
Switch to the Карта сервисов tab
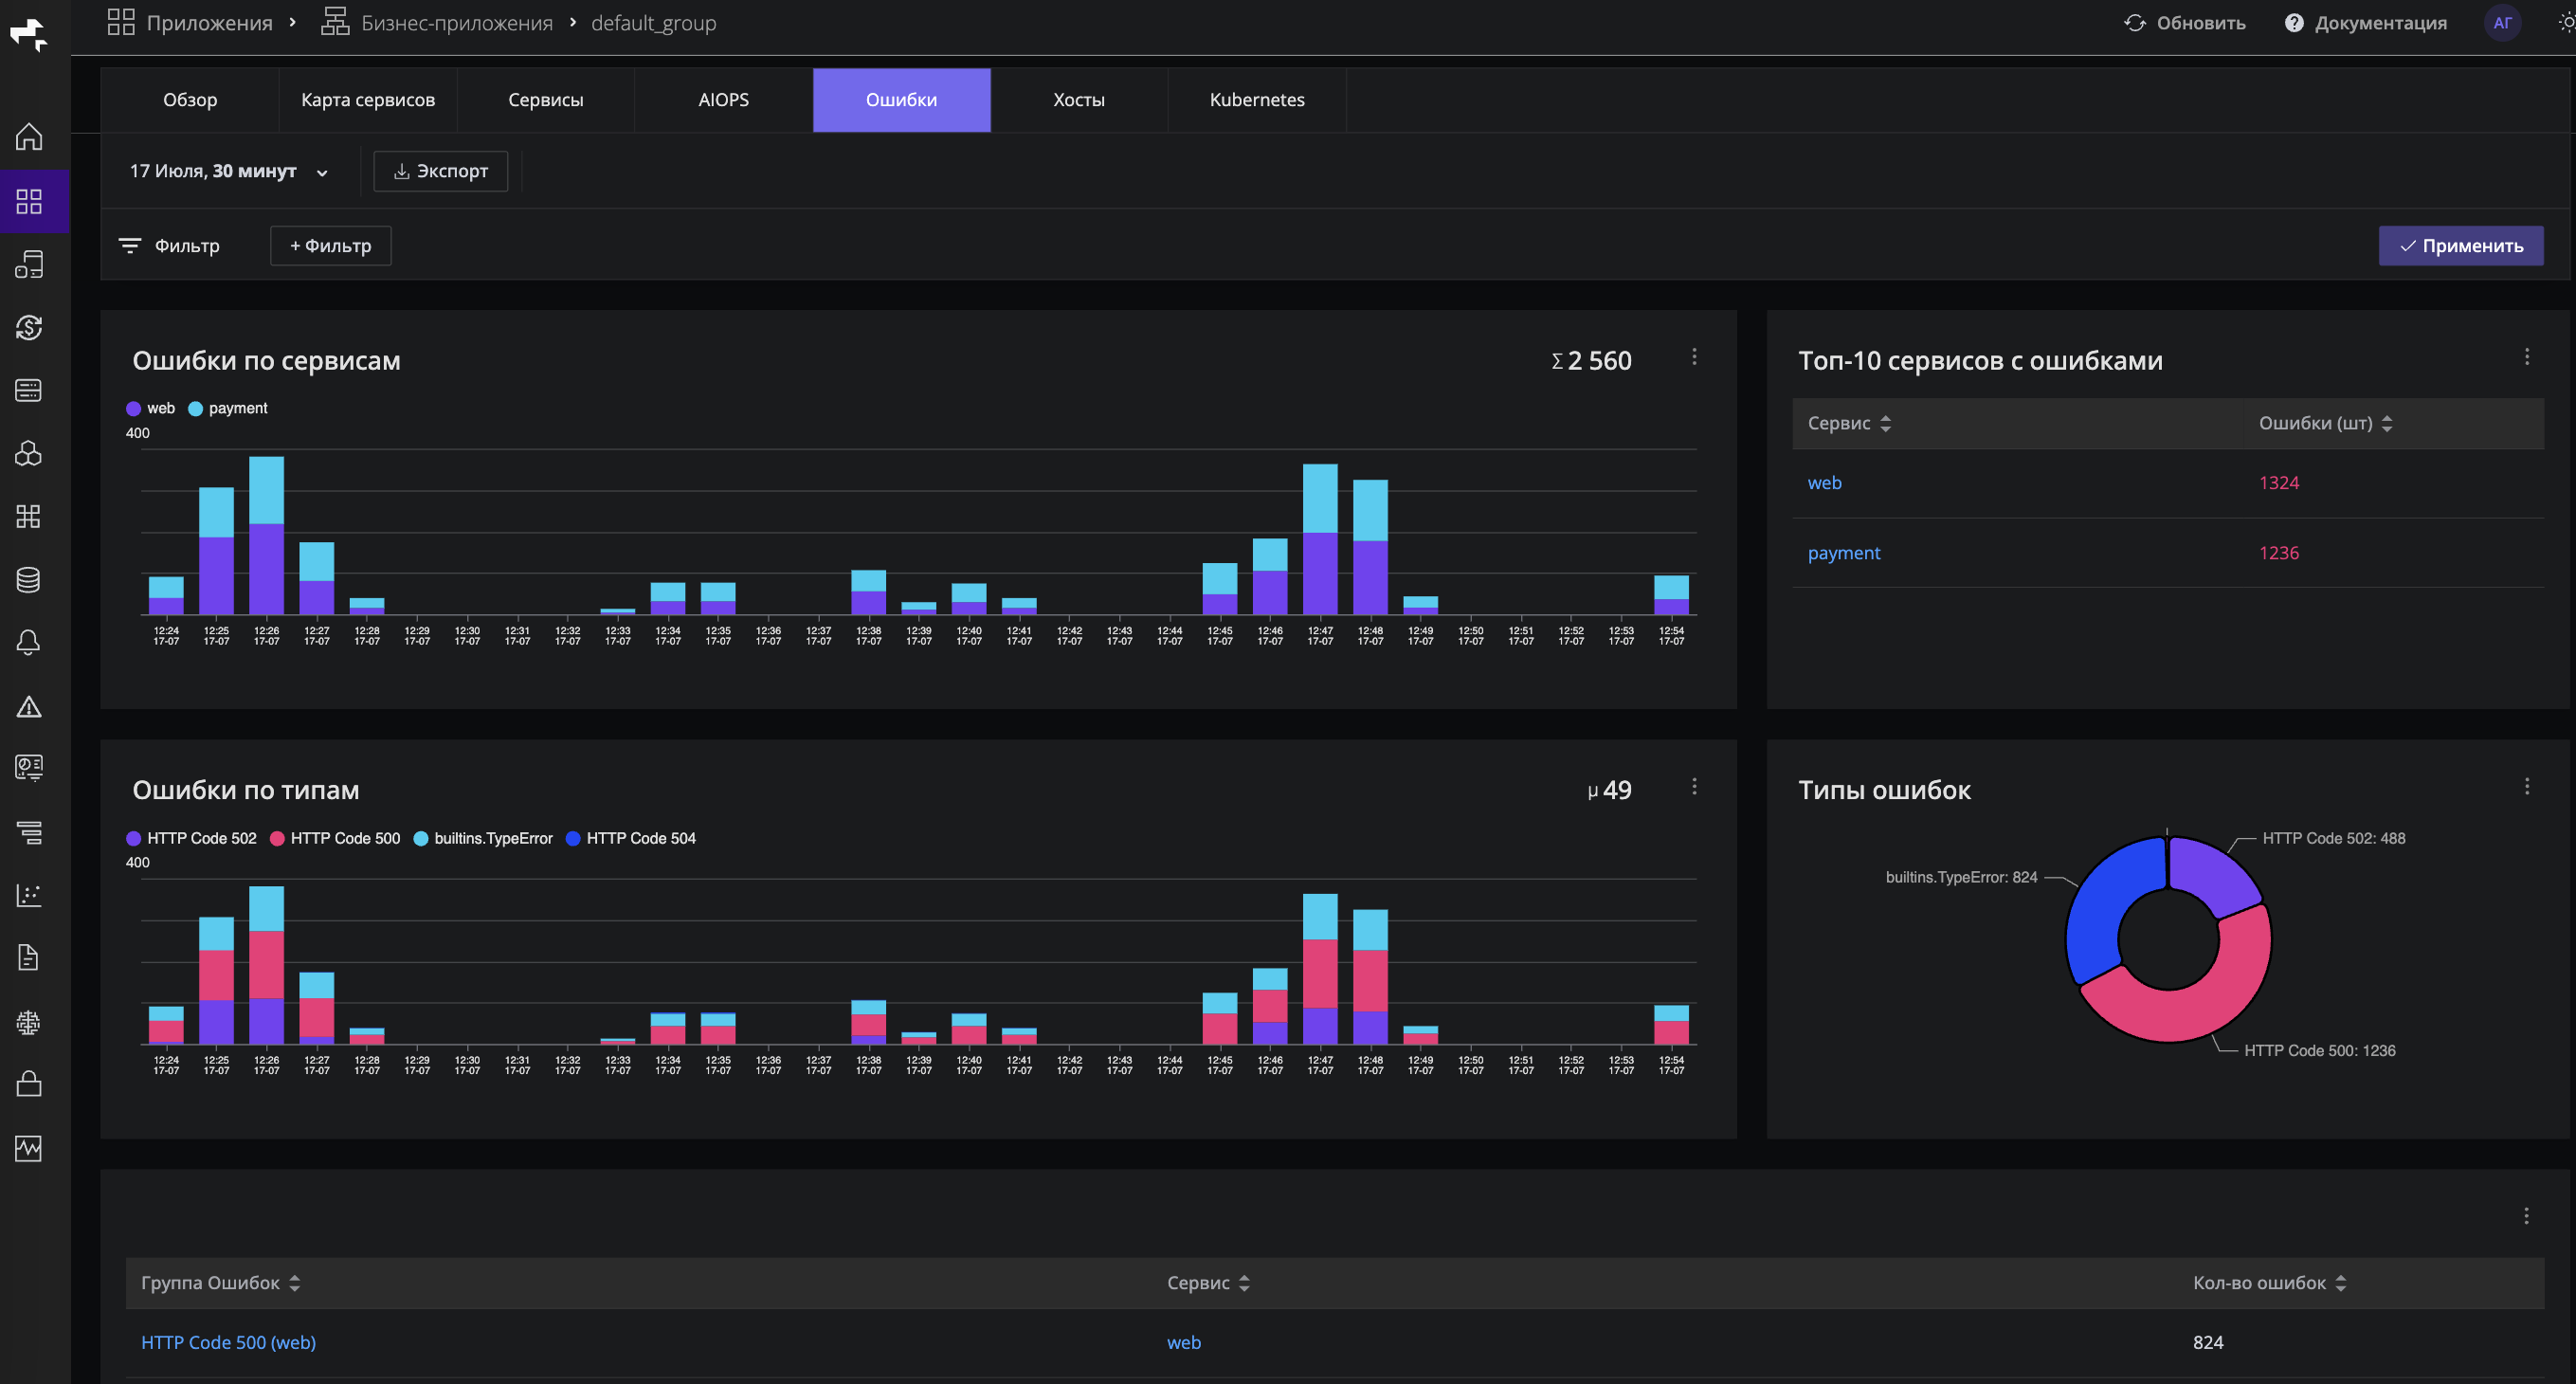tap(368, 100)
